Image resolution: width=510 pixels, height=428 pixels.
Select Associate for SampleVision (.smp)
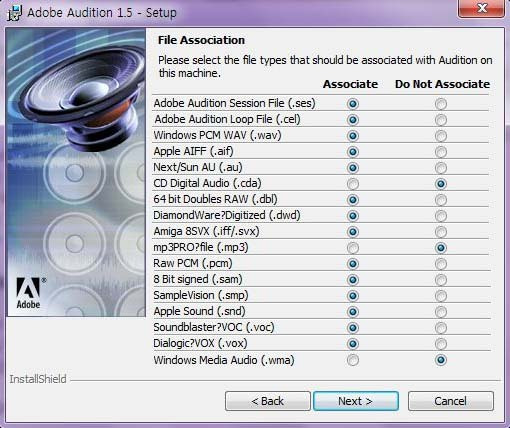point(353,296)
